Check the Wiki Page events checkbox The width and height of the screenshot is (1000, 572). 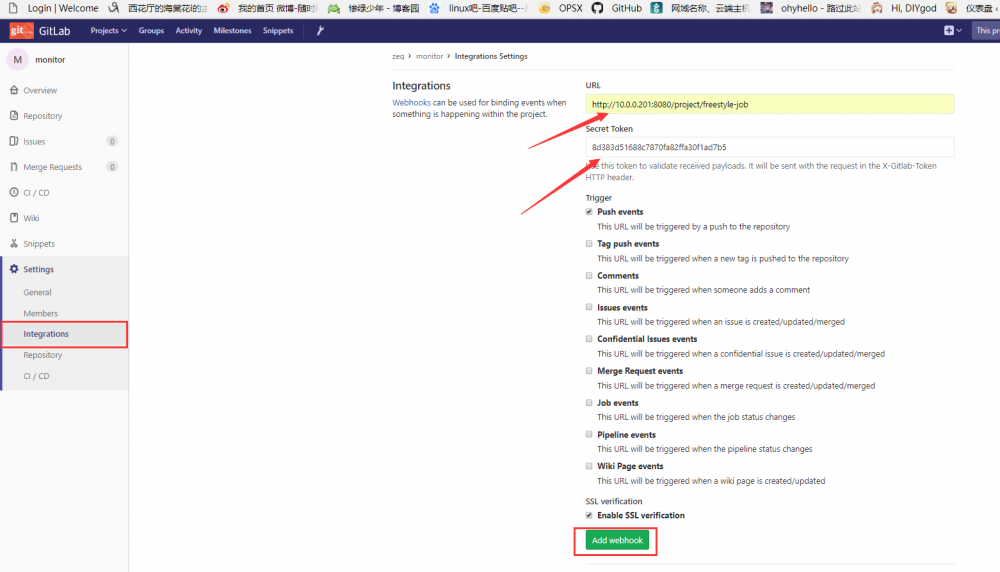tap(589, 466)
